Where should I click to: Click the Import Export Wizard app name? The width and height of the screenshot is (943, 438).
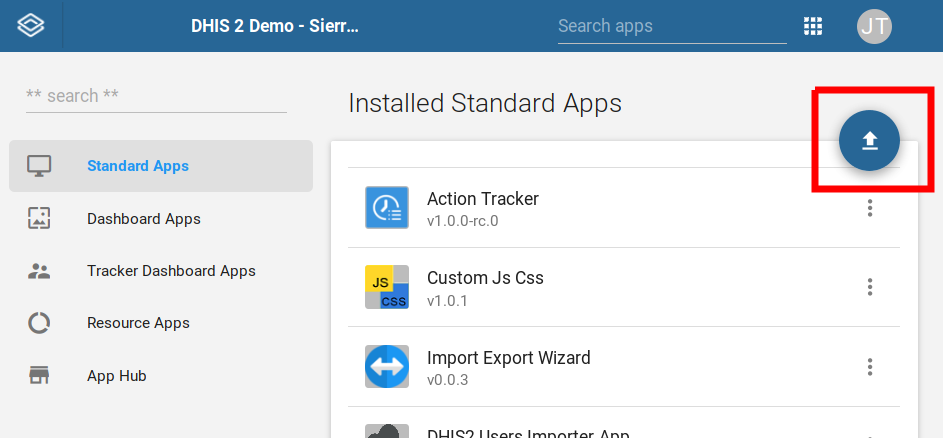pyautogui.click(x=509, y=358)
